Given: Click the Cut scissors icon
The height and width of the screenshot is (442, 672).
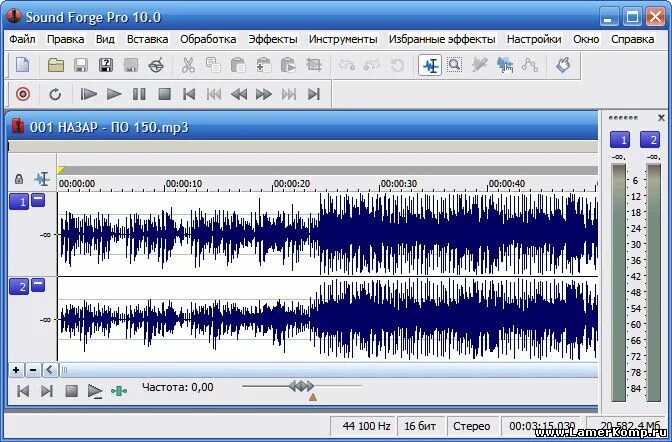Looking at the screenshot, I should (x=188, y=65).
